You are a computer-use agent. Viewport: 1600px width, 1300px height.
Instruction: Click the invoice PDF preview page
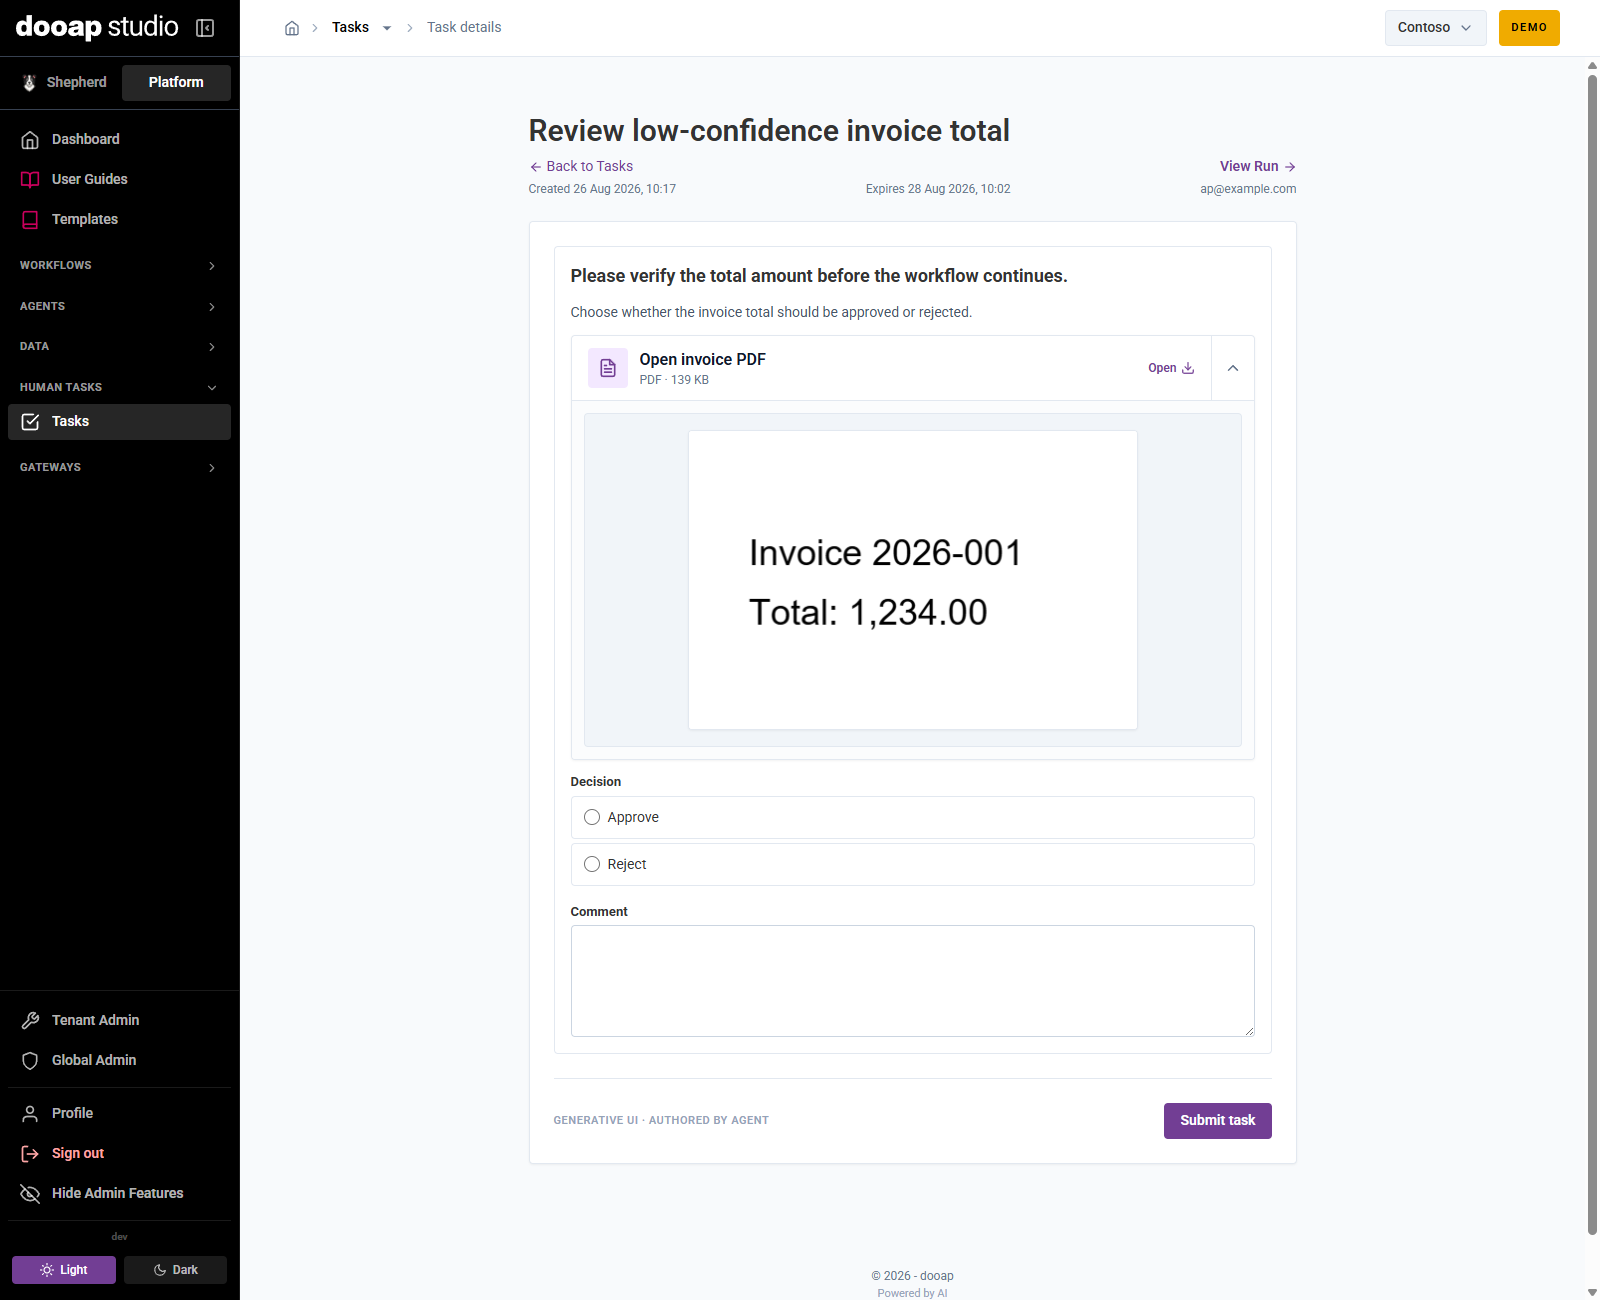pos(913,580)
